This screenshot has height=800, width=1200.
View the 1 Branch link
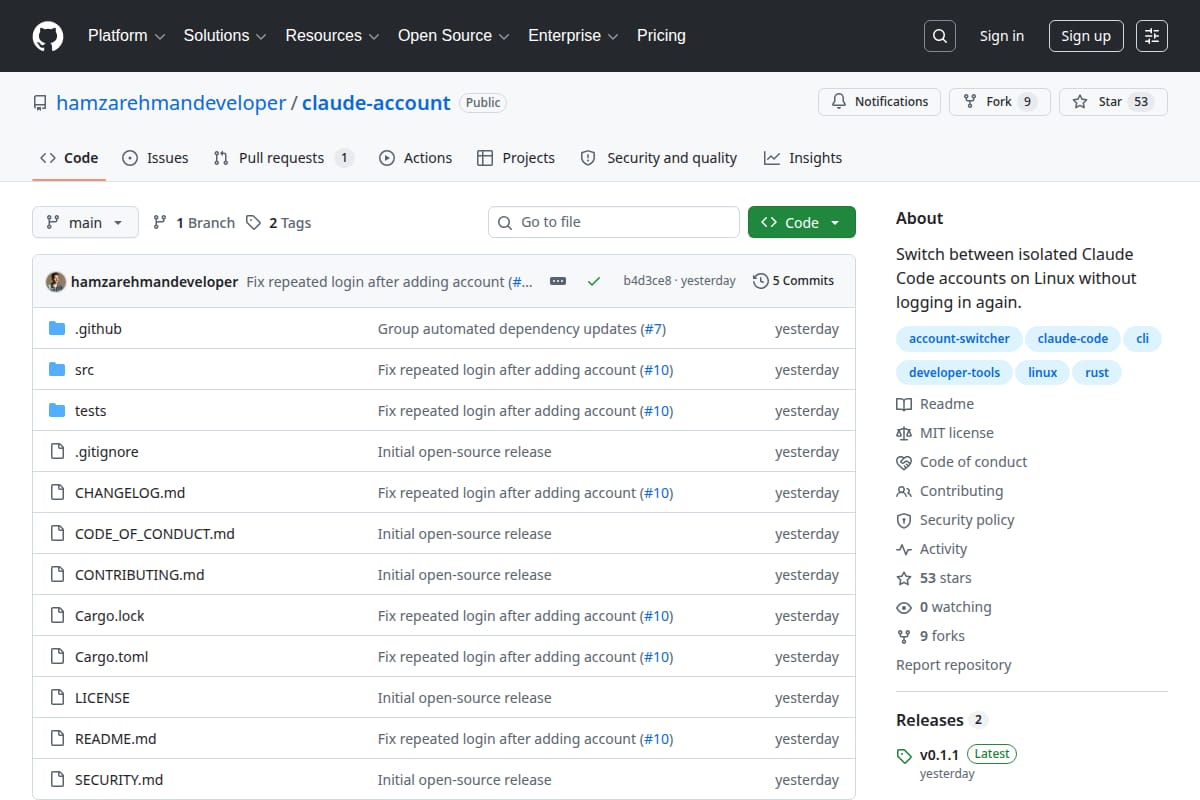[194, 222]
